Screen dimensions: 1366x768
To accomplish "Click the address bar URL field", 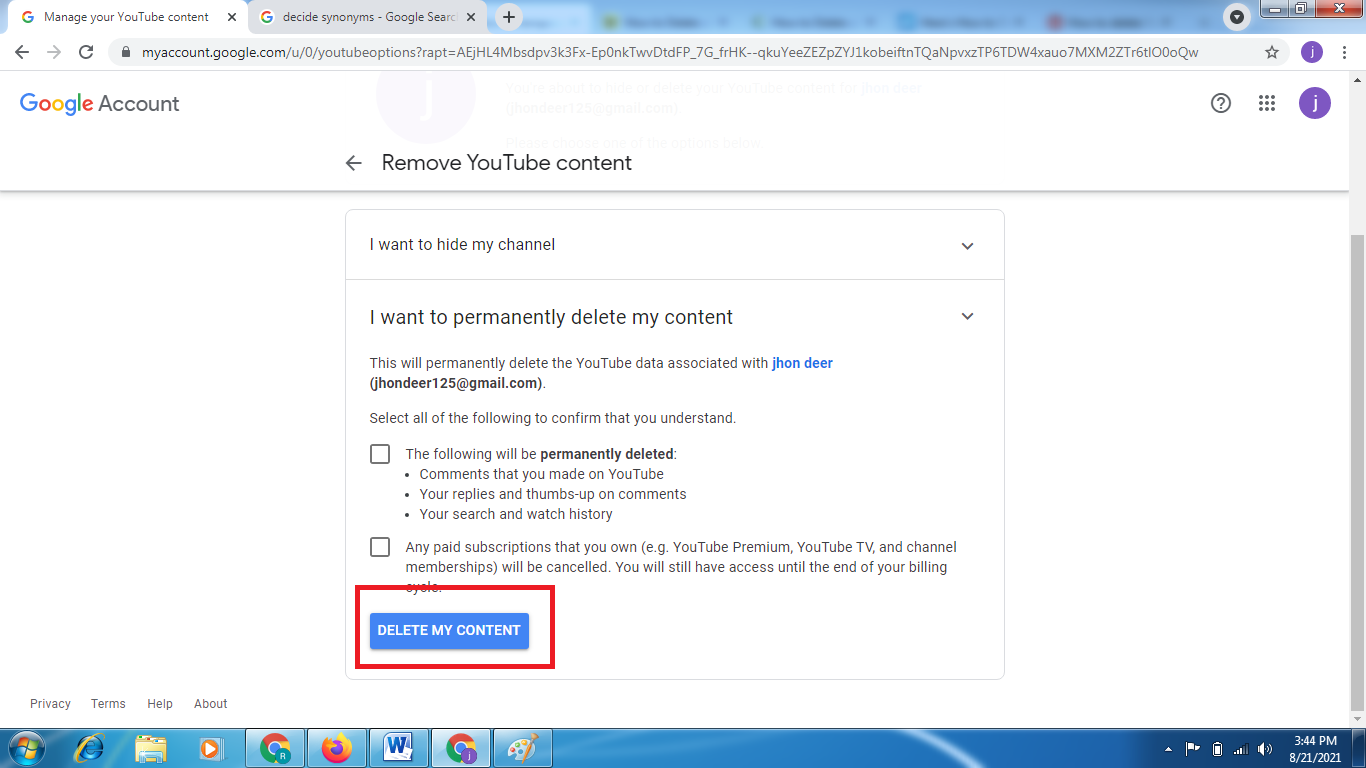I will click(670, 52).
